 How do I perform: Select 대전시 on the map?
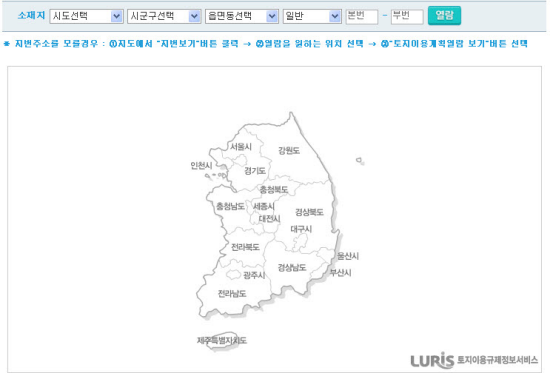(269, 219)
